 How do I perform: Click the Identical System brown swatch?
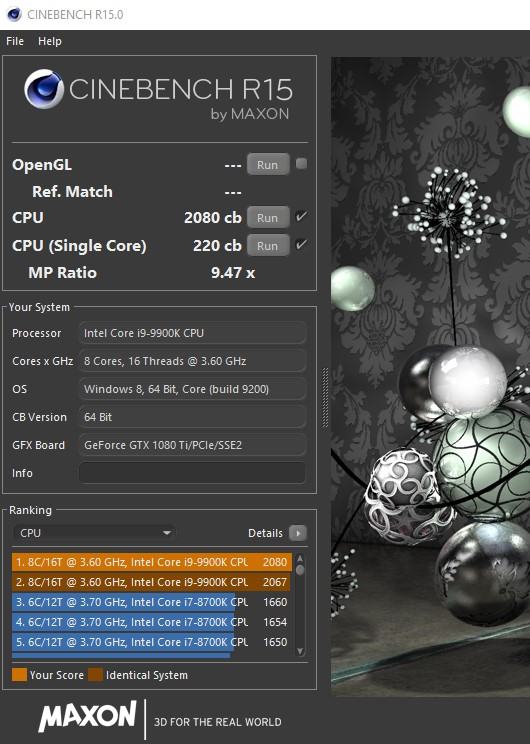click(x=95, y=675)
